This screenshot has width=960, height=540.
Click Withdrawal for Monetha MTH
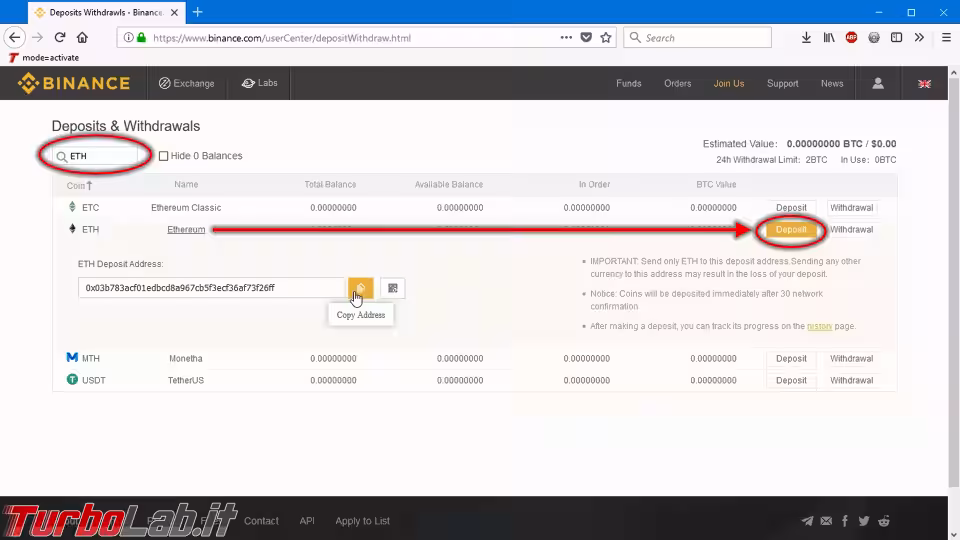852,359
